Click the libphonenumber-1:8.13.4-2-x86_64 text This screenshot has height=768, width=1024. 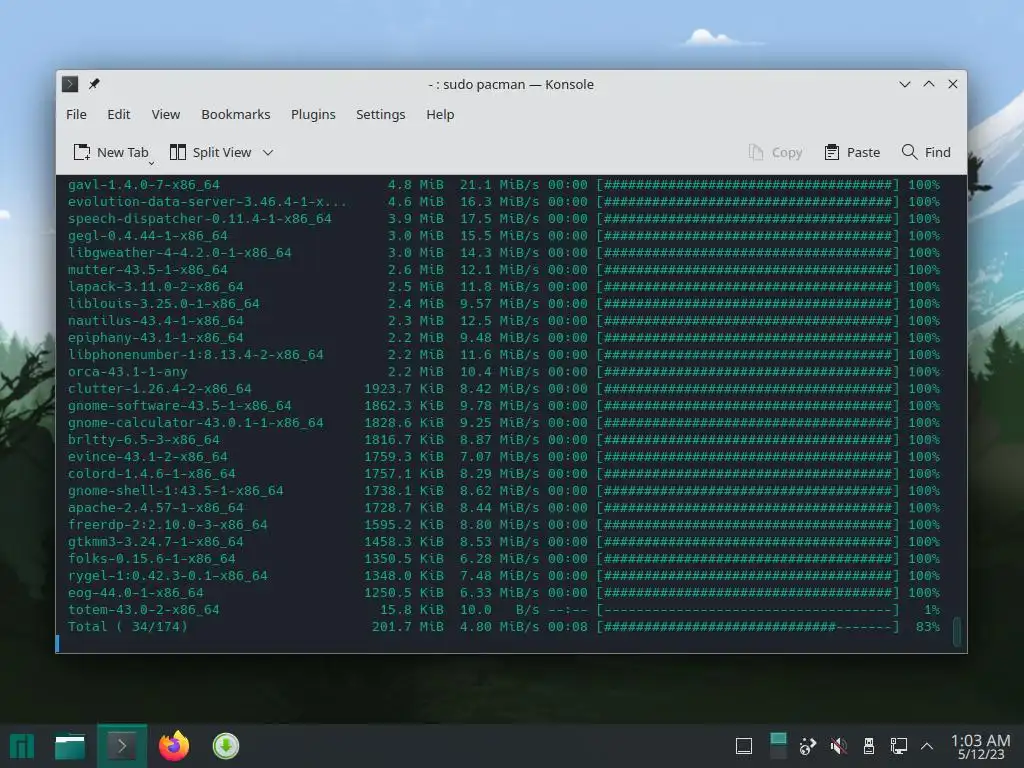coord(196,355)
